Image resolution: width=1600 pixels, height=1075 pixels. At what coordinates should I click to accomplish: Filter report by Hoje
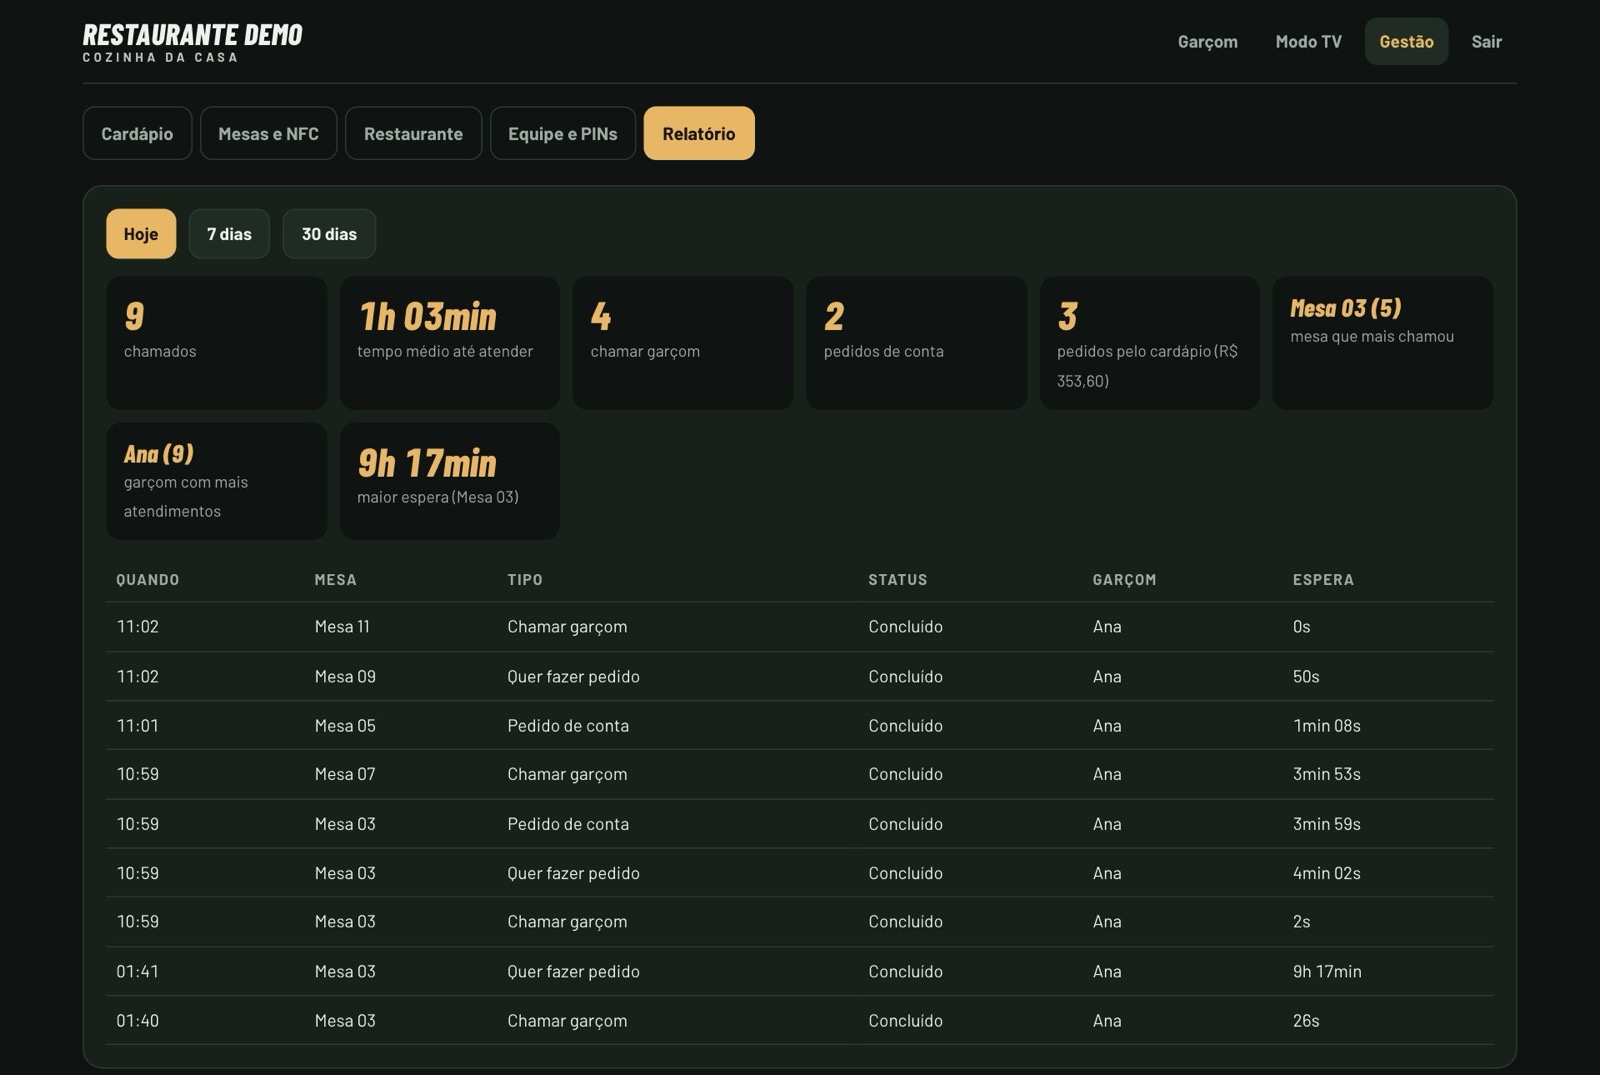tap(141, 234)
